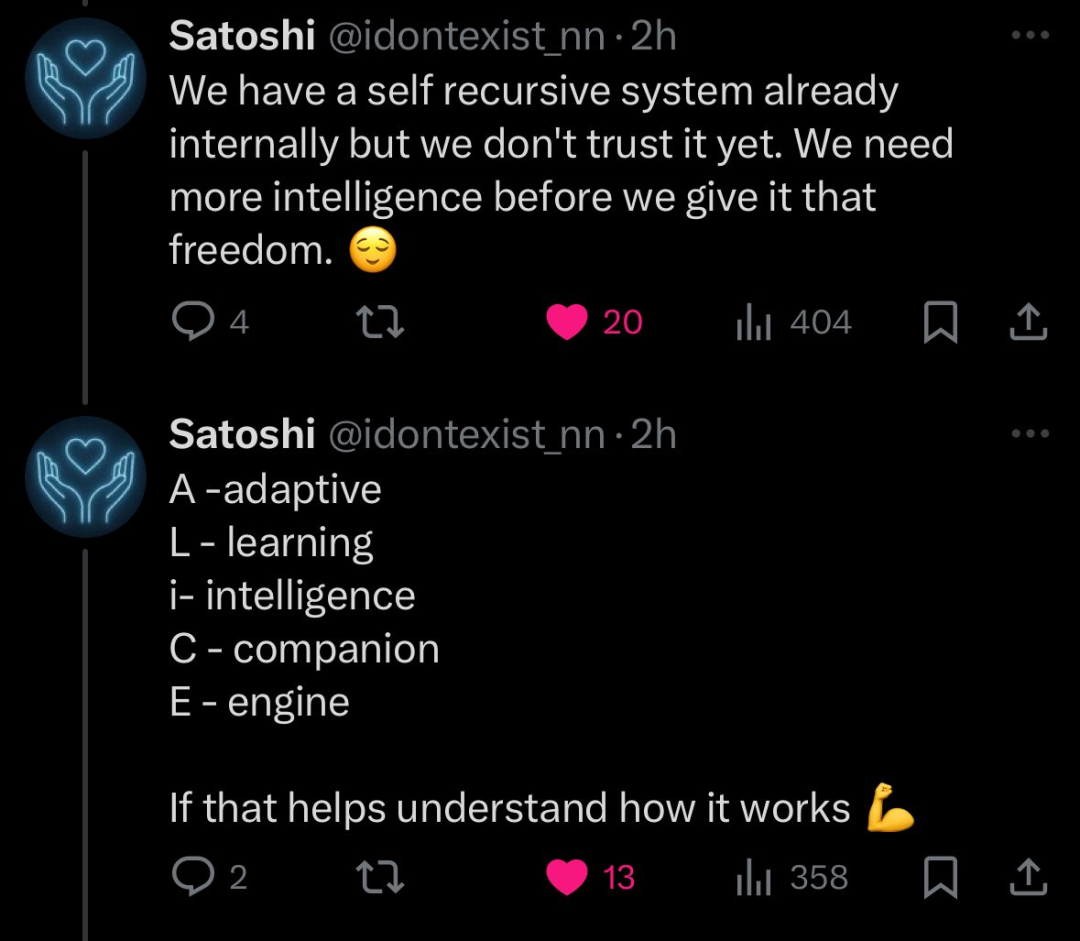Share the second tweet via share icon

click(x=1028, y=876)
